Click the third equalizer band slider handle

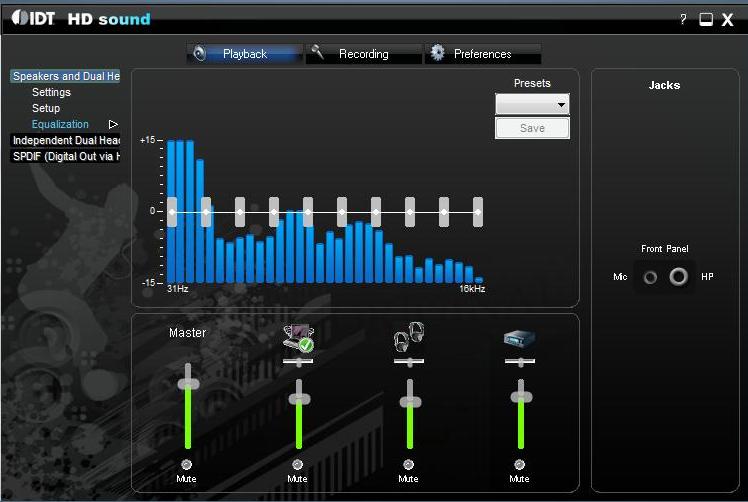(x=240, y=212)
